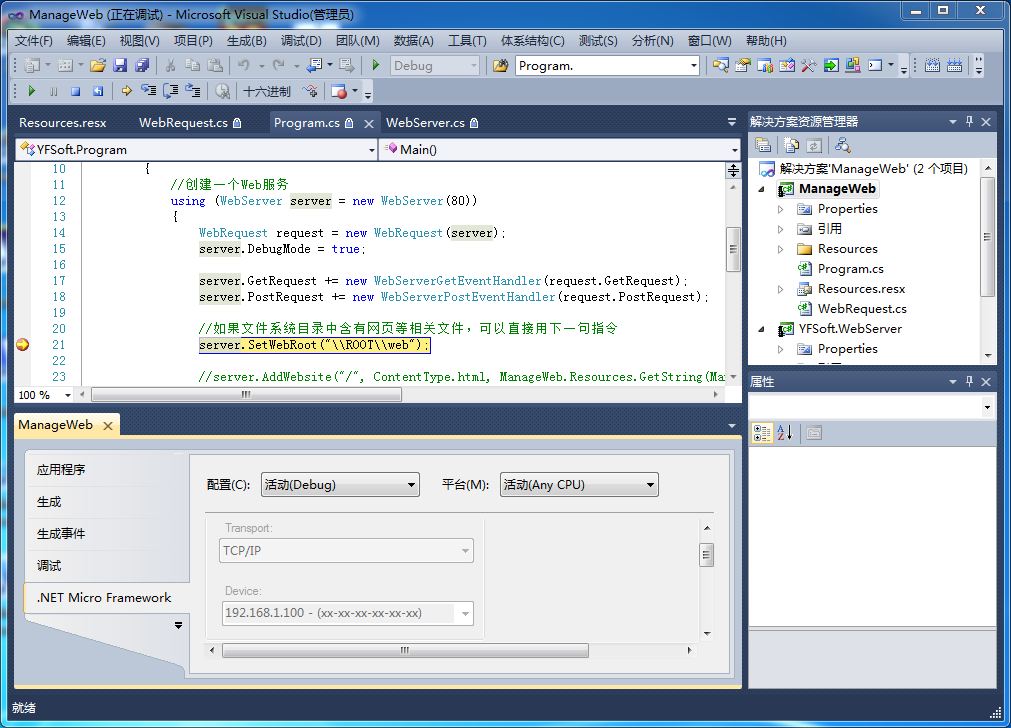Open the 配置(C) configuration dropdown
Image resolution: width=1011 pixels, height=728 pixels.
340,485
